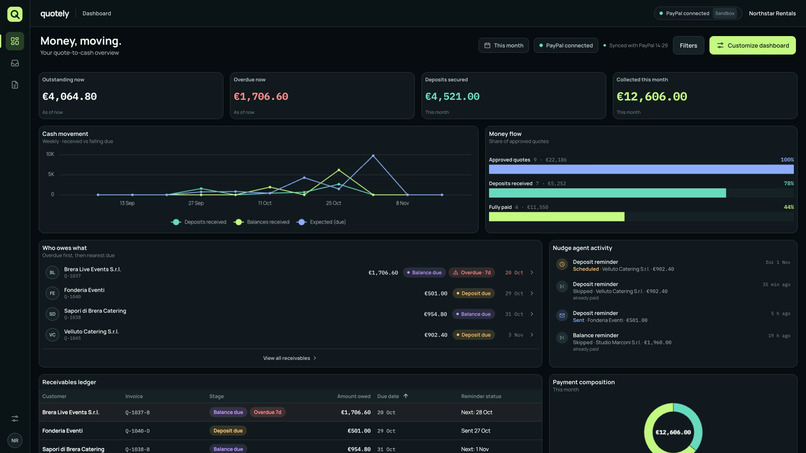The image size is (806, 453).
Task: Click the payment composition donut chart
Action: (x=673, y=429)
